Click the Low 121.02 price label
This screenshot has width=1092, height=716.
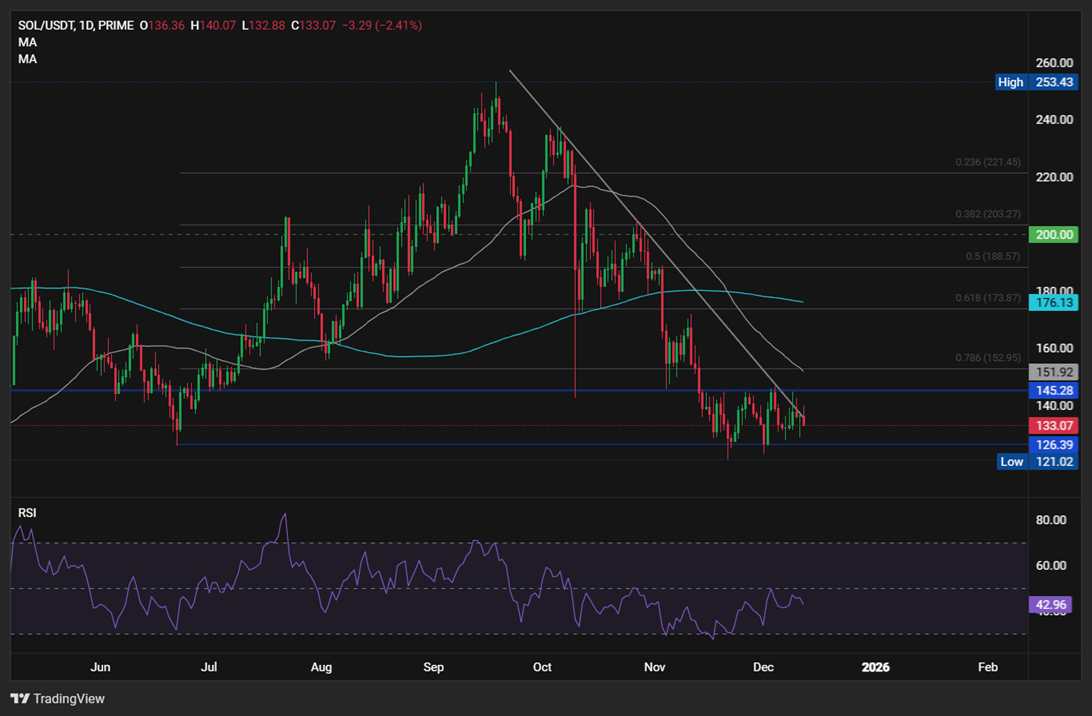click(1036, 461)
